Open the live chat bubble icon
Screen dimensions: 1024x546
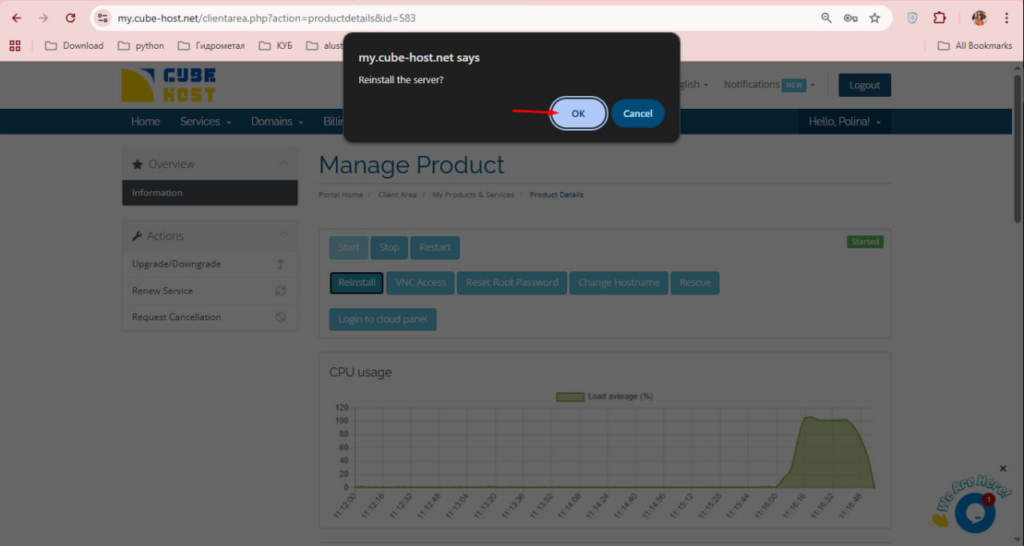coord(973,511)
